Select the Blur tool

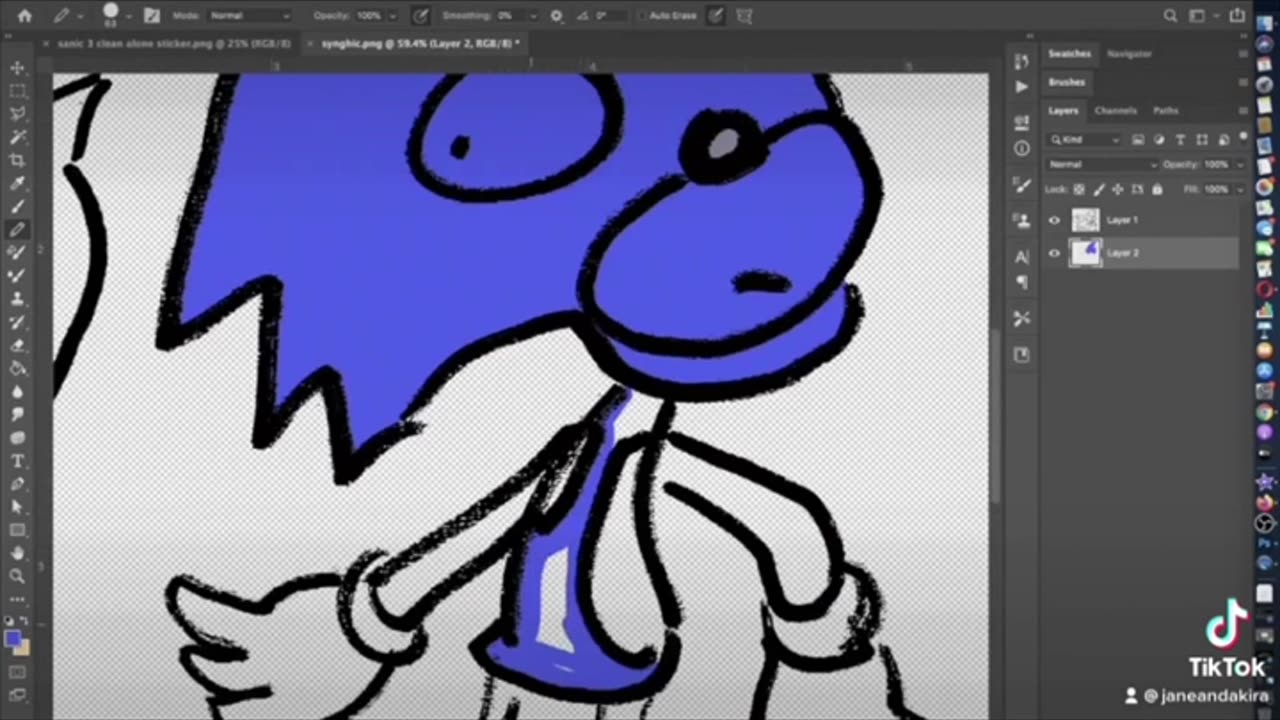[17, 391]
